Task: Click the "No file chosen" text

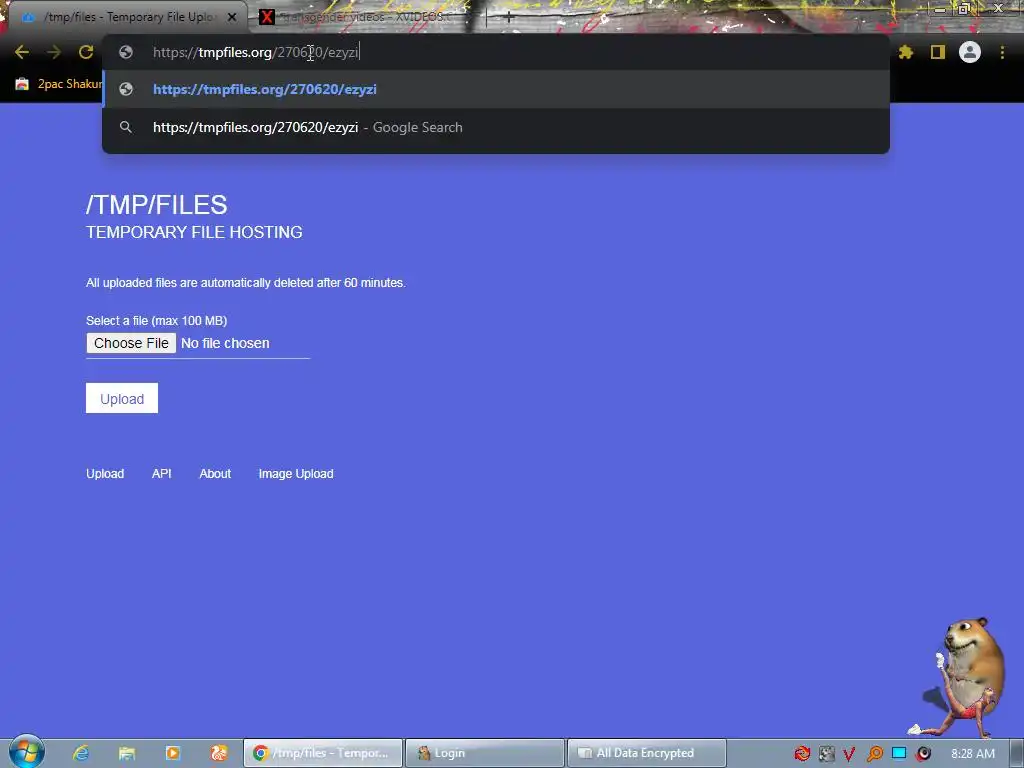Action: click(x=225, y=343)
